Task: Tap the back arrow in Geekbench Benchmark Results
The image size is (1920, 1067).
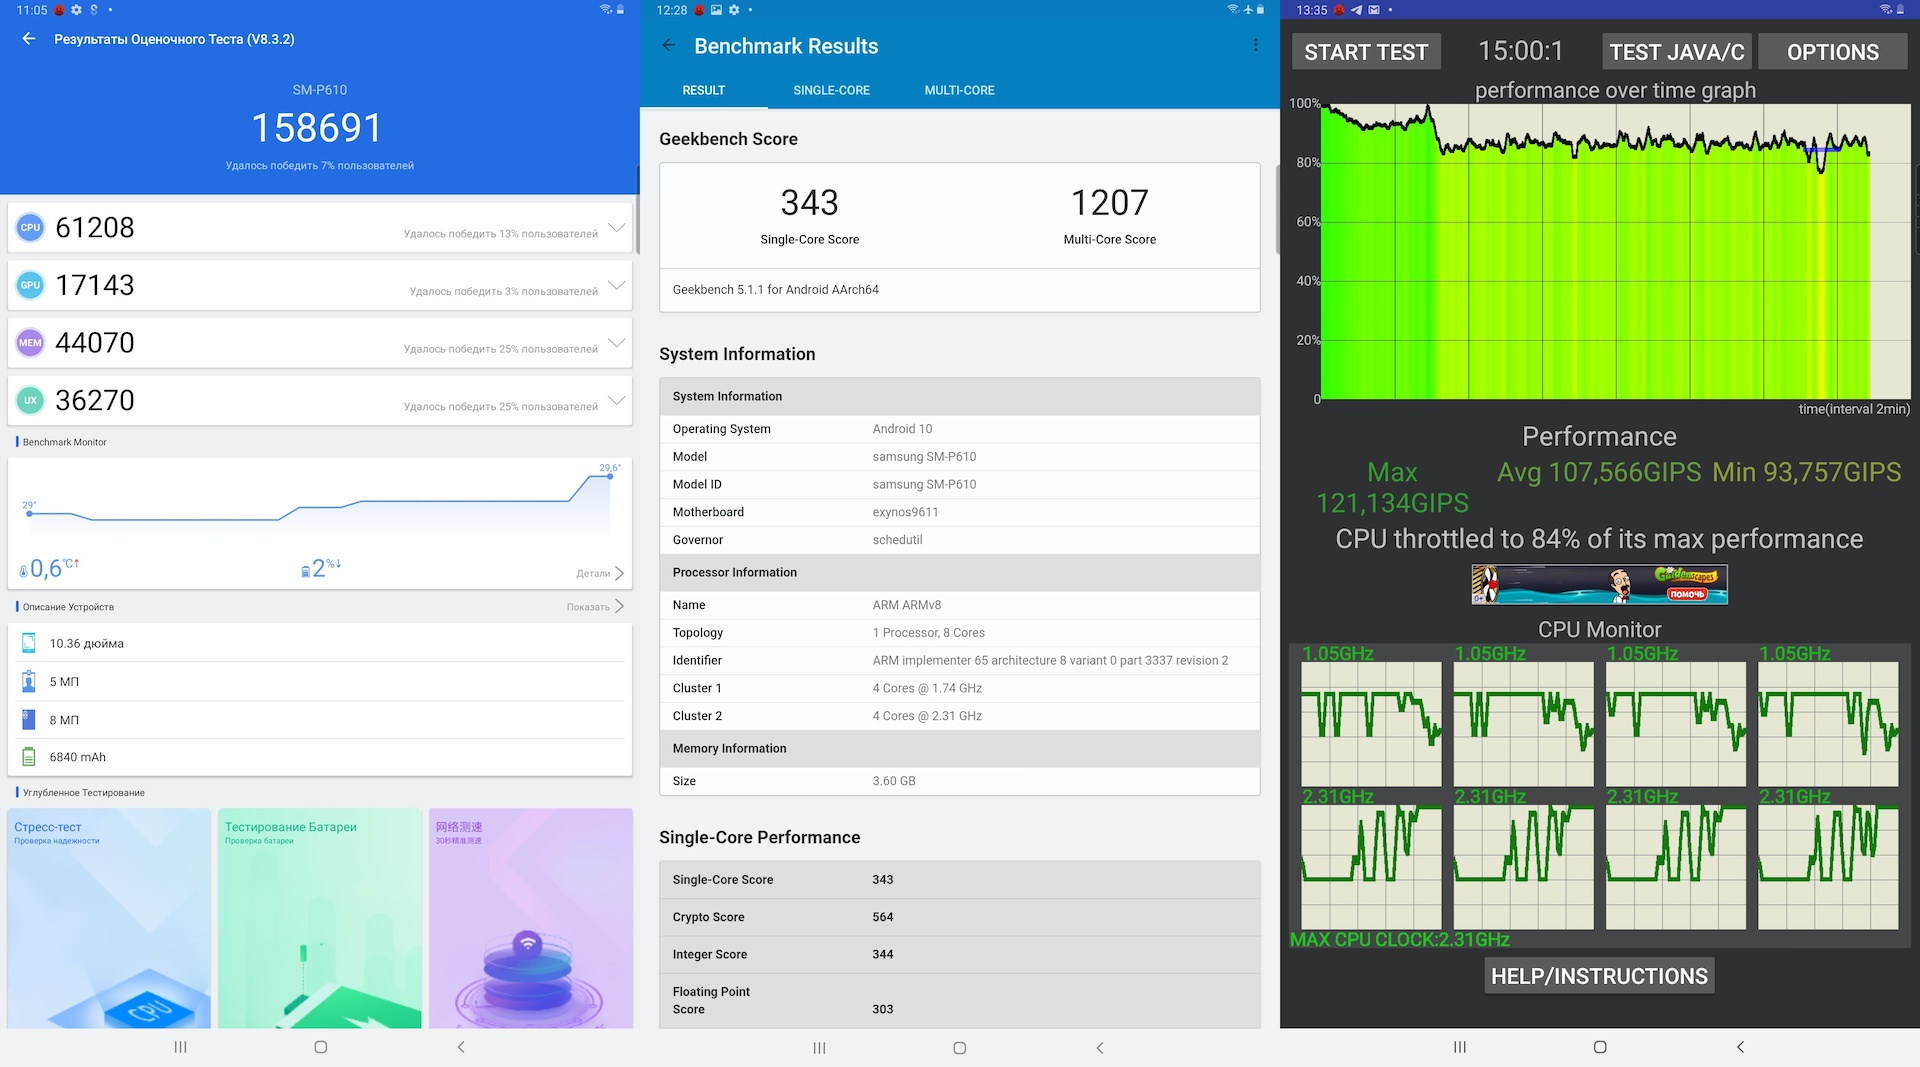Action: (669, 46)
